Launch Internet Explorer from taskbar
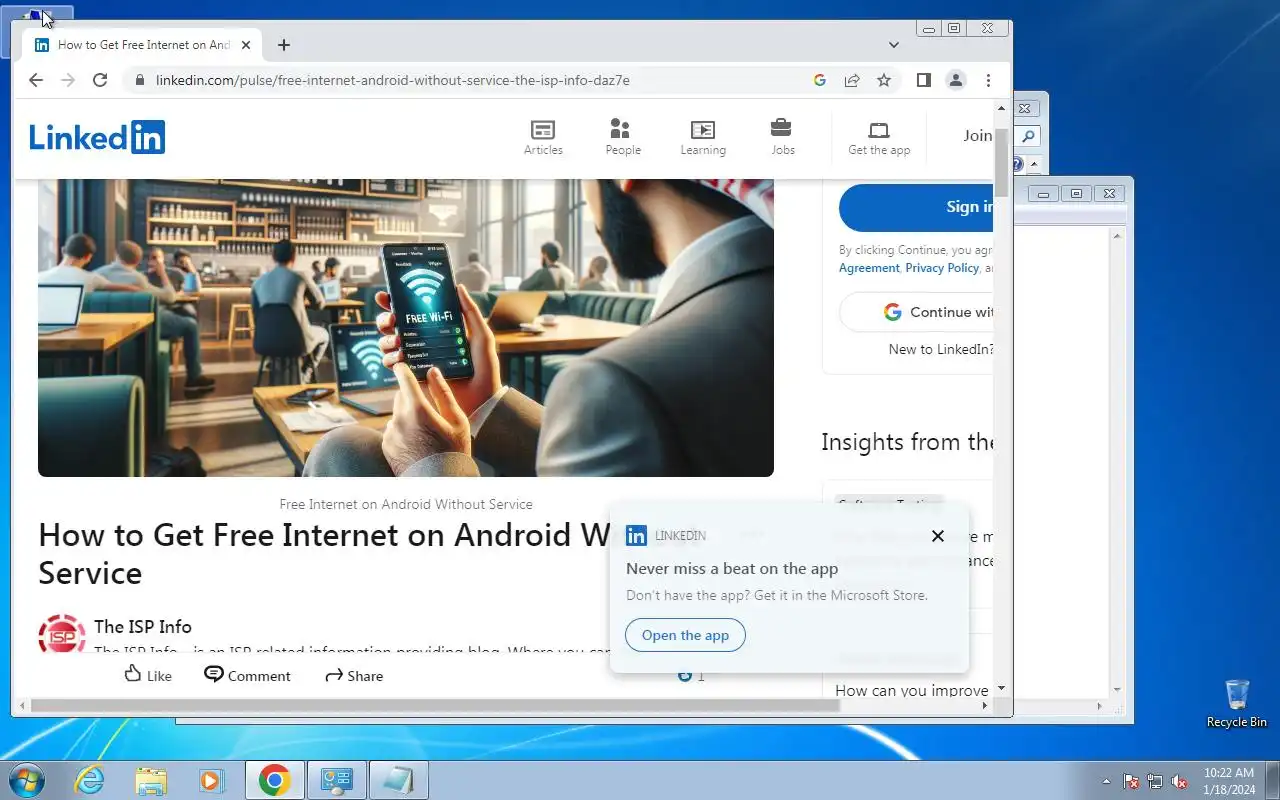The image size is (1280, 800). pyautogui.click(x=90, y=780)
